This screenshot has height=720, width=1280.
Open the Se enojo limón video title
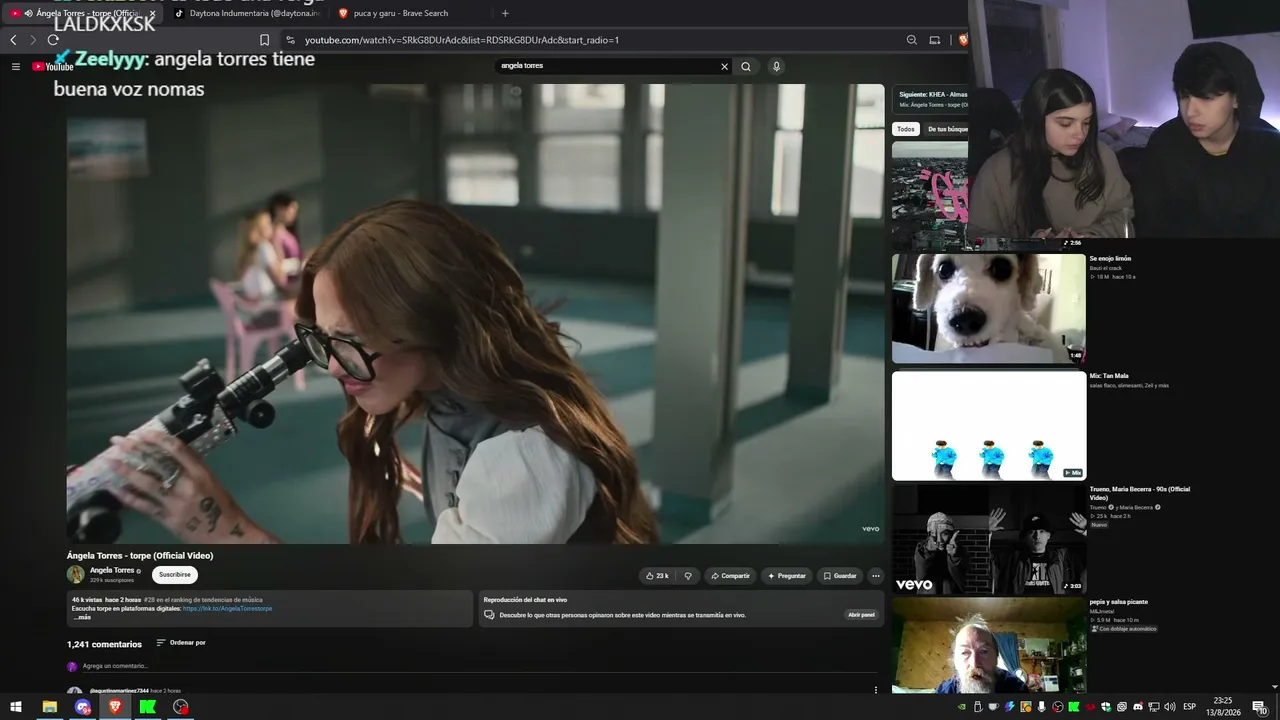click(1110, 259)
